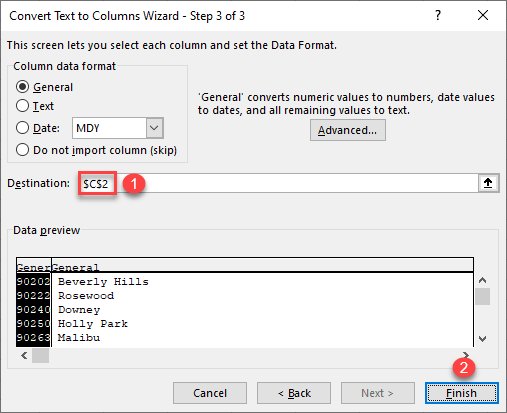
Task: Click the data preview scroll down arrow
Action: pos(482,339)
